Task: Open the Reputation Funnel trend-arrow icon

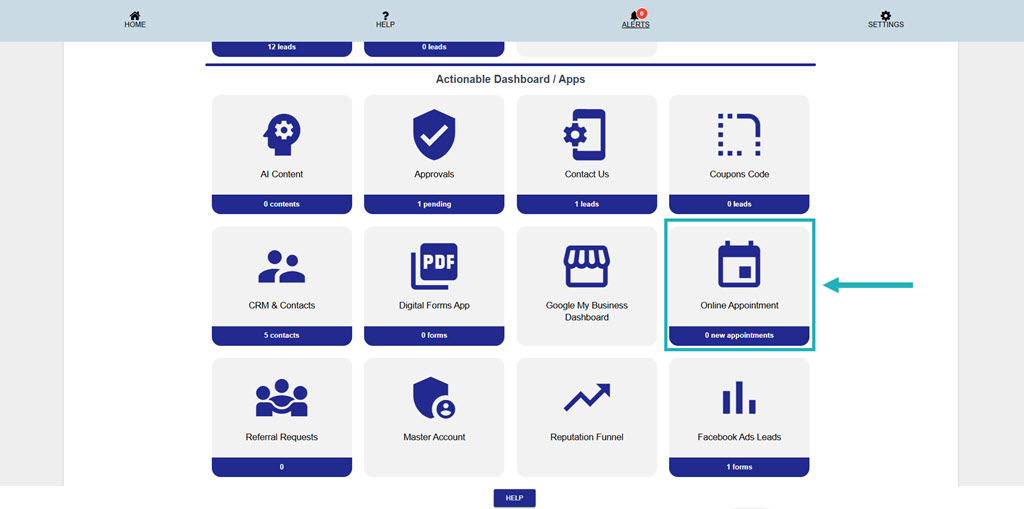Action: point(586,398)
